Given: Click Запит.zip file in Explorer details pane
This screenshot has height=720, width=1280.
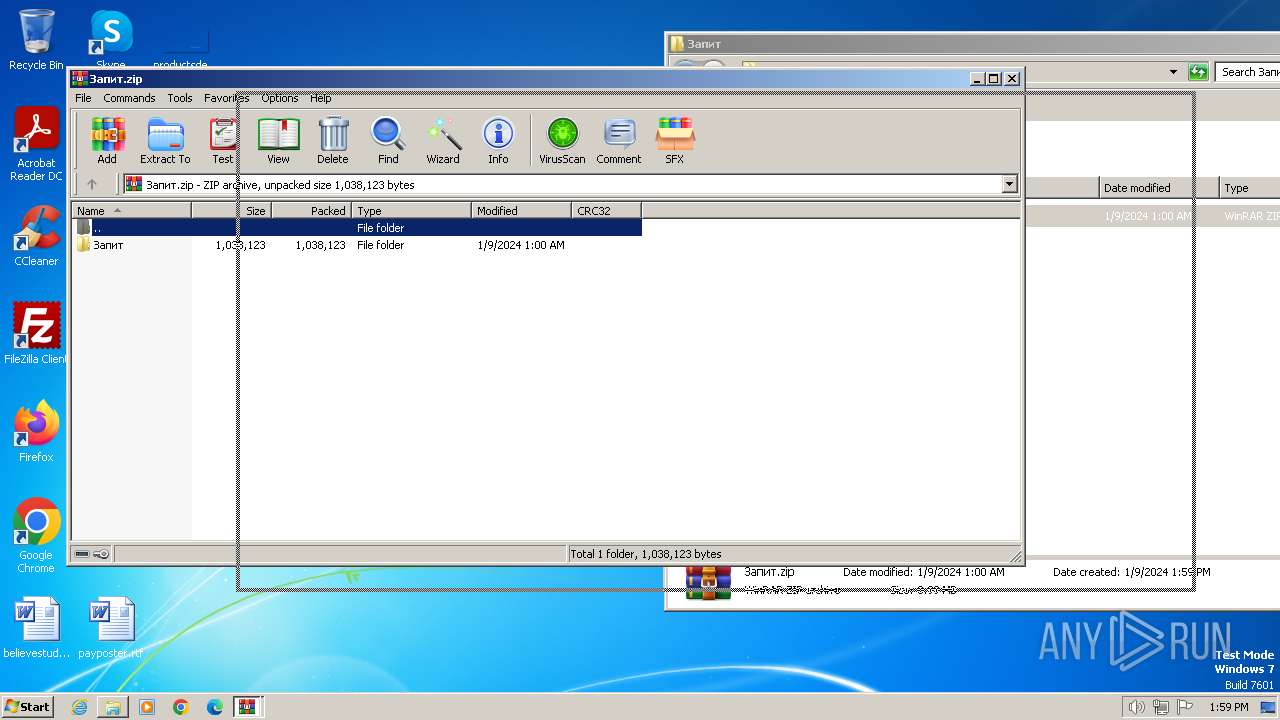Looking at the screenshot, I should (769, 572).
